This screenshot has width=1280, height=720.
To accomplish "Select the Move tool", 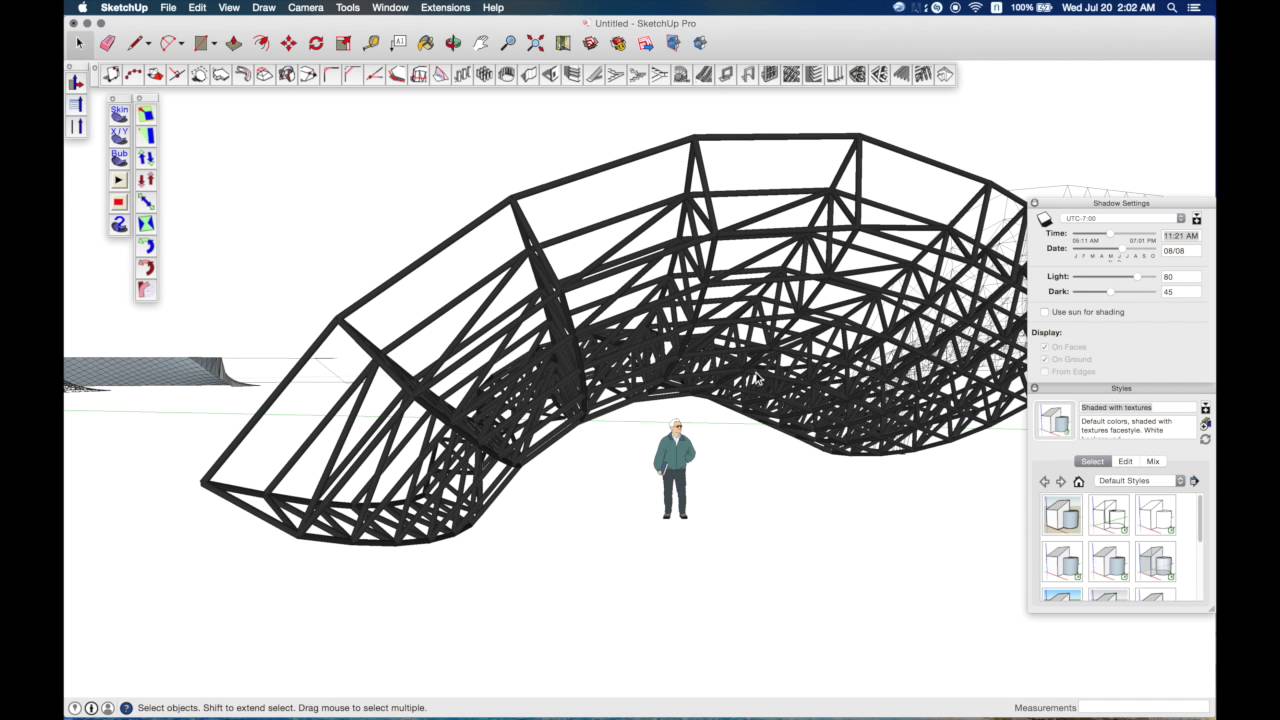I will [289, 43].
